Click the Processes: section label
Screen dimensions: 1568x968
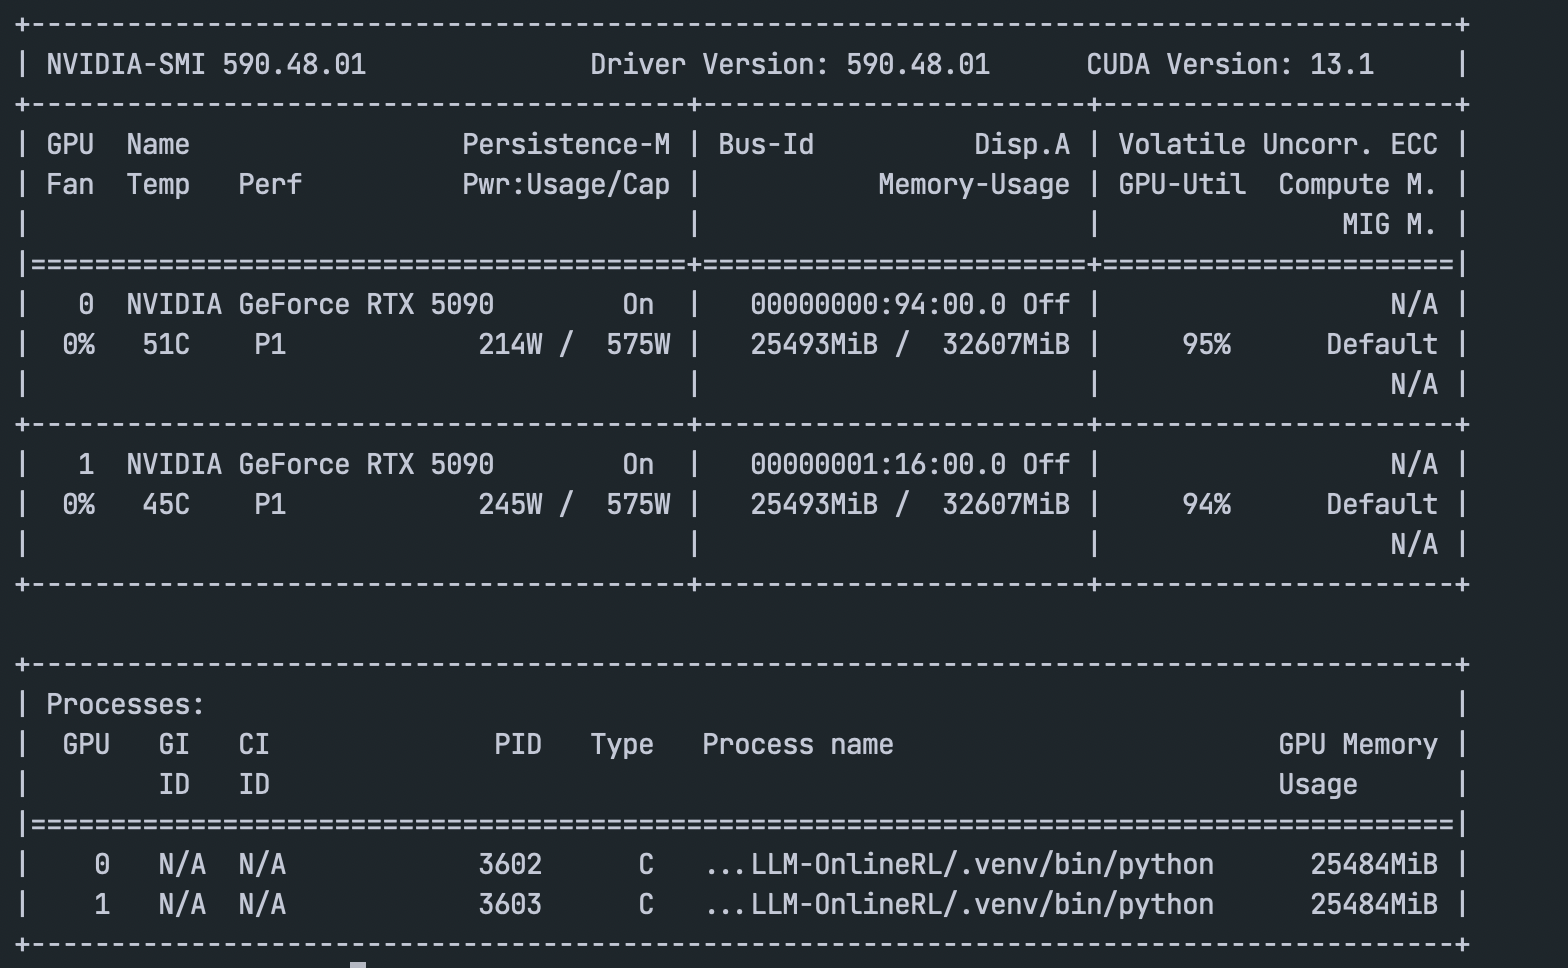tap(126, 705)
